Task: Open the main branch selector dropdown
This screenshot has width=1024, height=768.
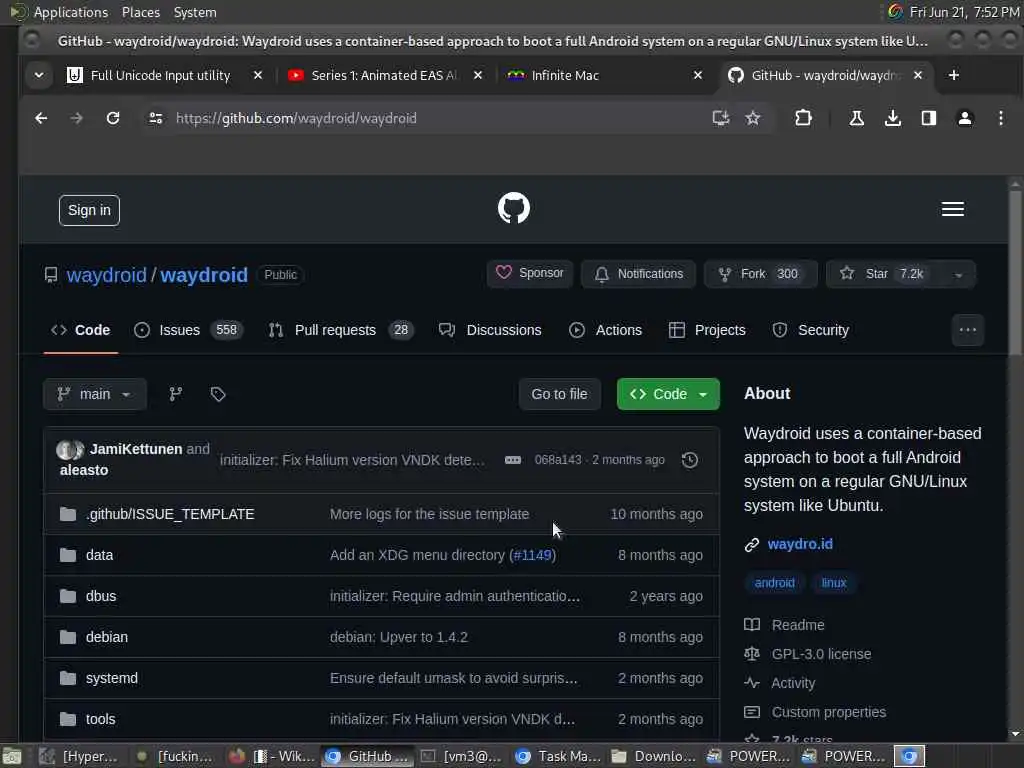Action: point(95,394)
